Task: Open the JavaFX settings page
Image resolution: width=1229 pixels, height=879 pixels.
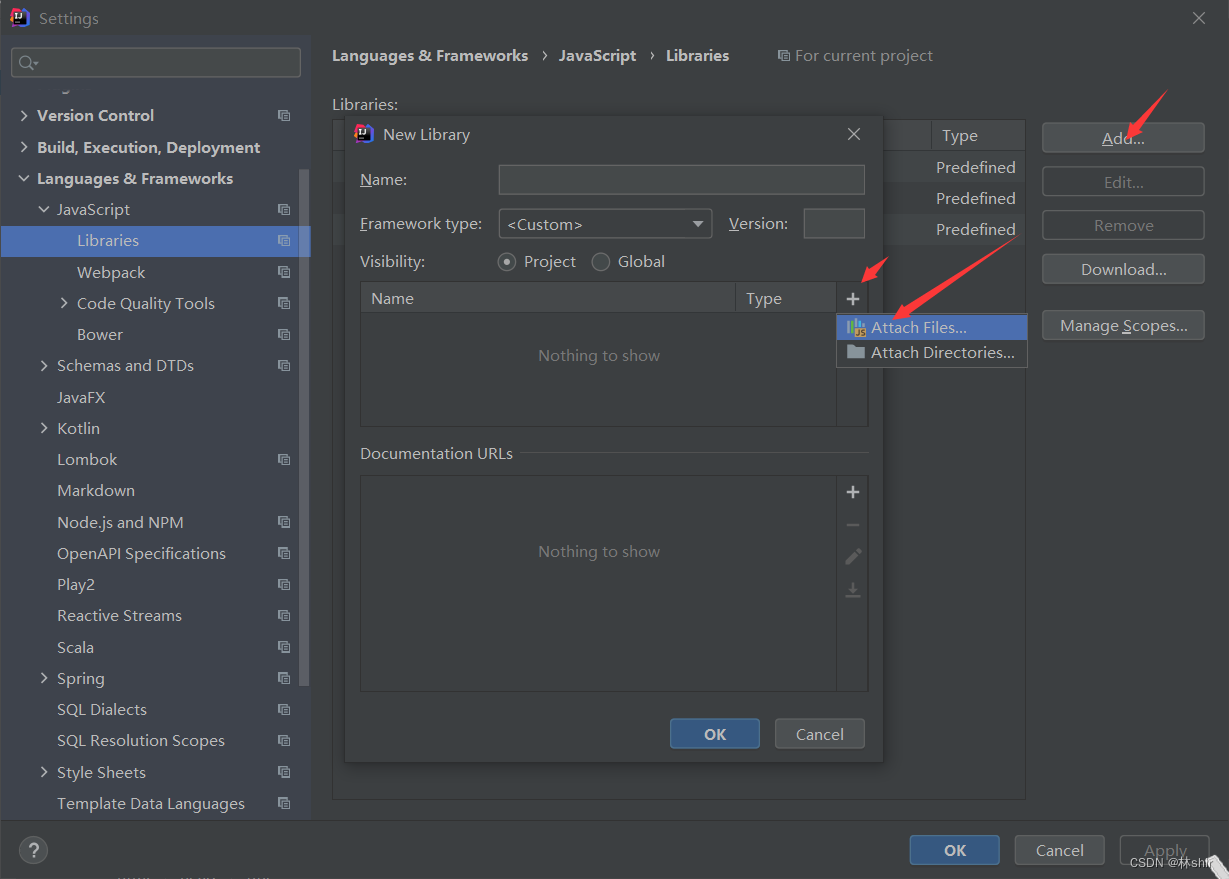Action: tap(81, 397)
